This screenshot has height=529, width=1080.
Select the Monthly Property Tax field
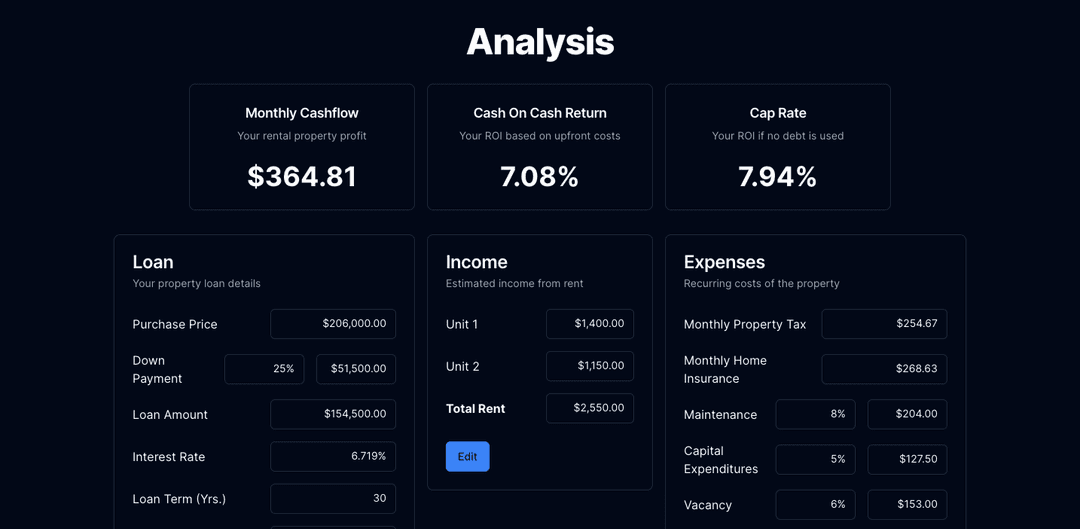point(884,324)
